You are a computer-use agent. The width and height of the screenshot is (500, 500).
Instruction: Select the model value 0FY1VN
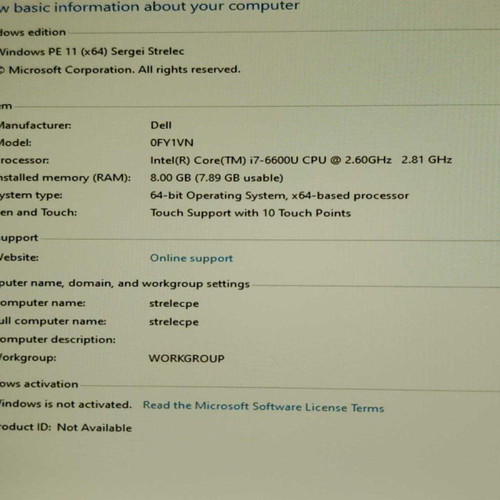pyautogui.click(x=172, y=143)
